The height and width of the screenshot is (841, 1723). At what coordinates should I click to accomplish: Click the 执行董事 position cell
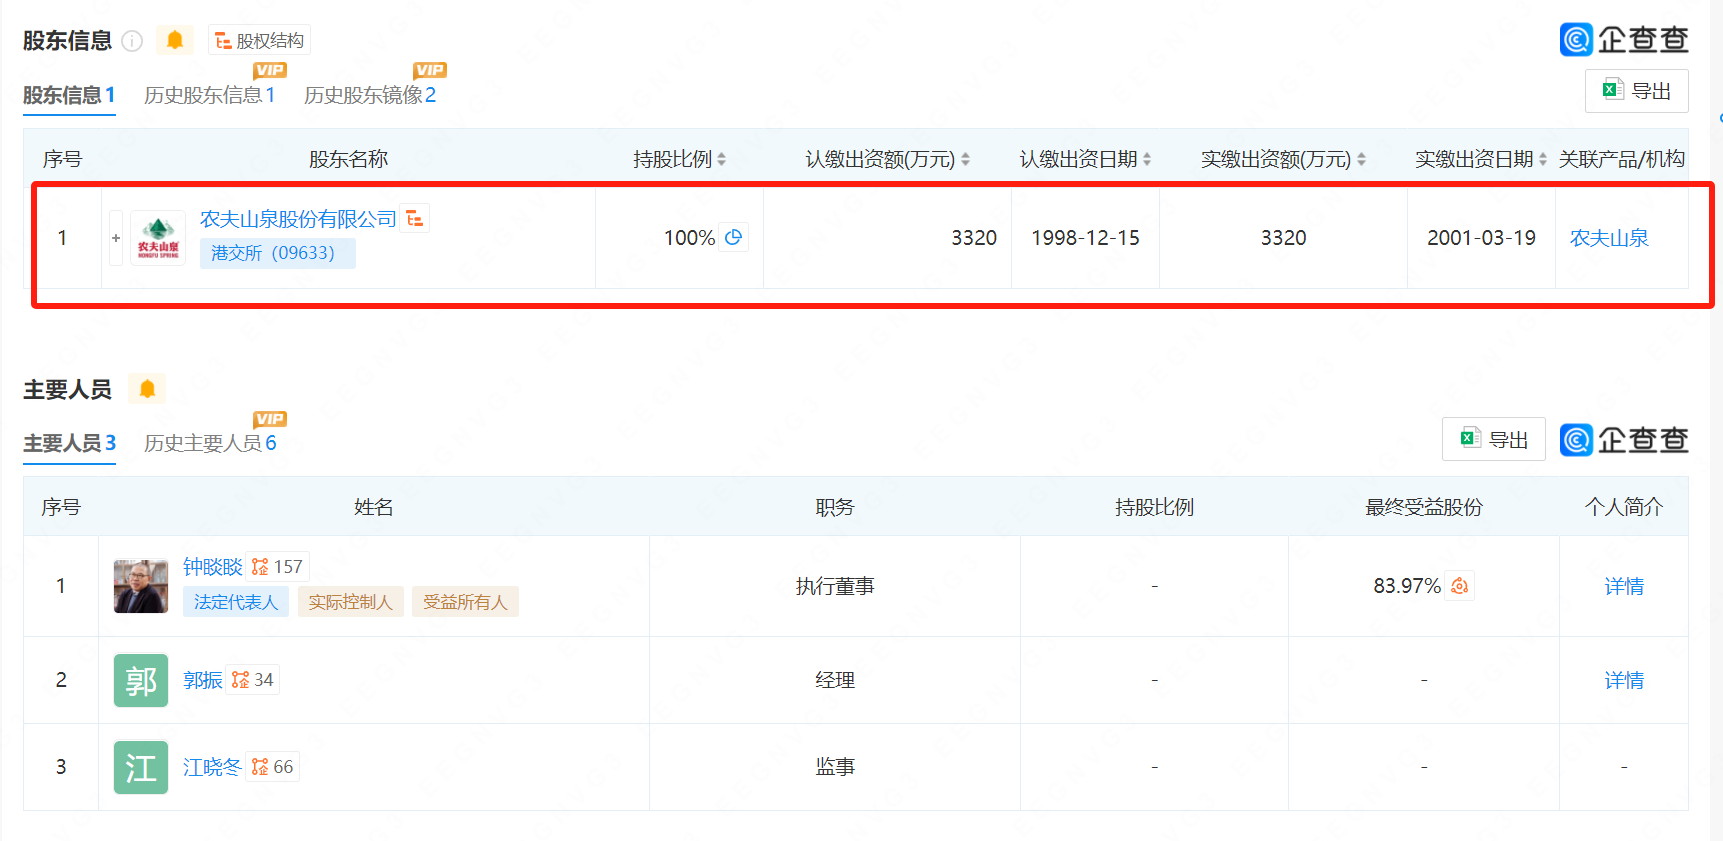[x=835, y=586]
